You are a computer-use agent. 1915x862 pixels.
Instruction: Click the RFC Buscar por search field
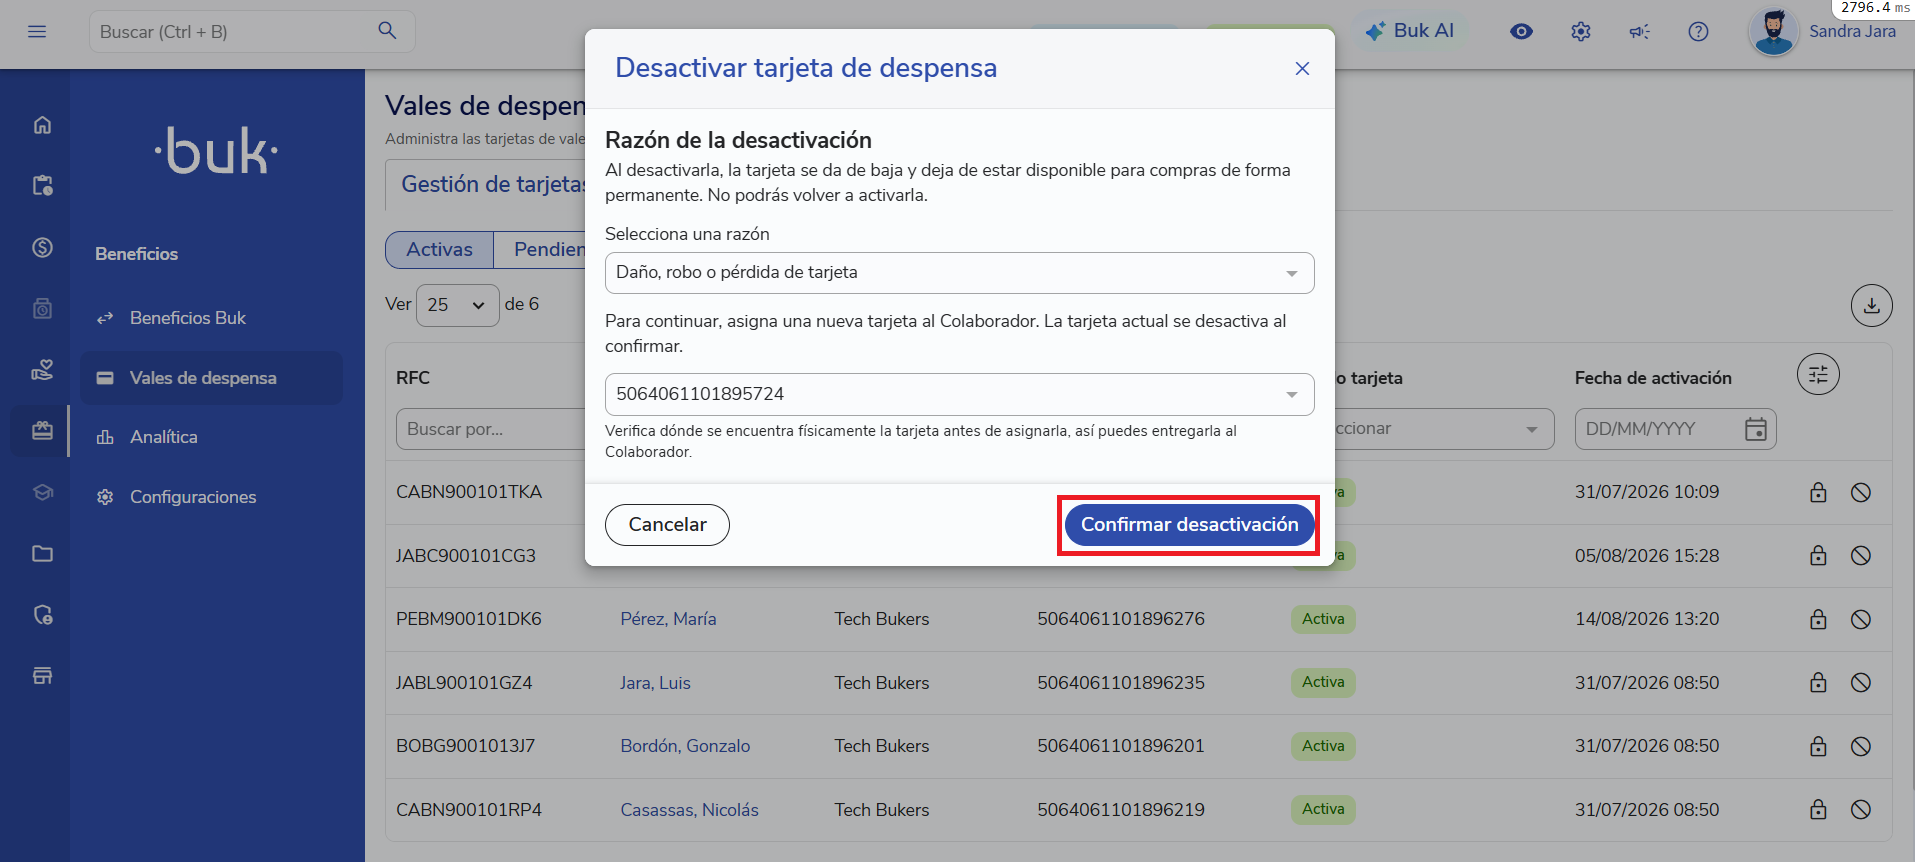coord(490,429)
